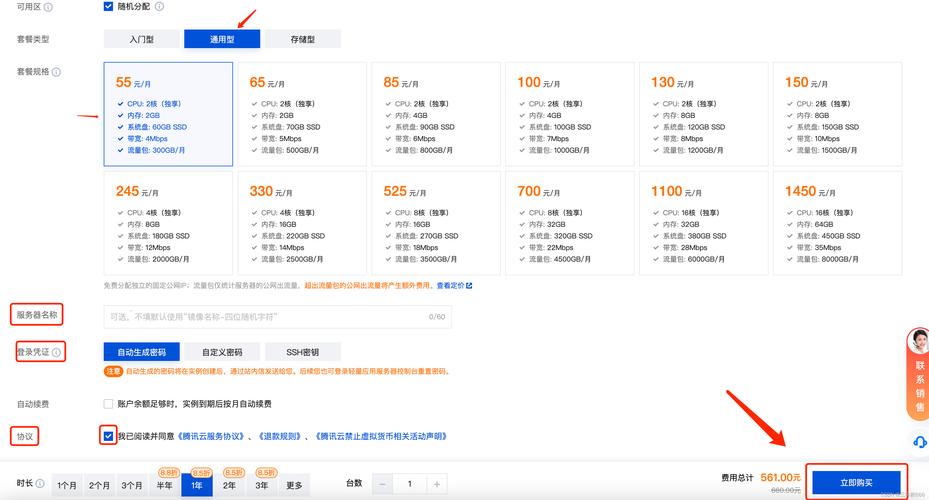
Task: Enable the 自动续费 auto-renew checkbox
Action: click(x=108, y=404)
